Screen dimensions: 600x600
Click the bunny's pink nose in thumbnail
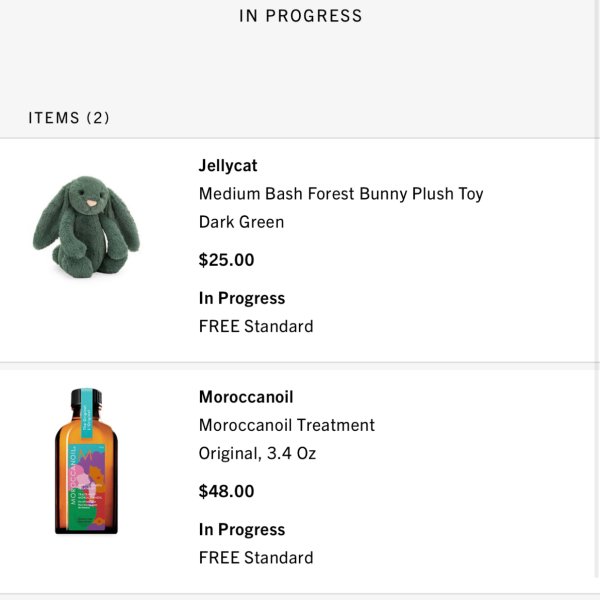pyautogui.click(x=92, y=202)
